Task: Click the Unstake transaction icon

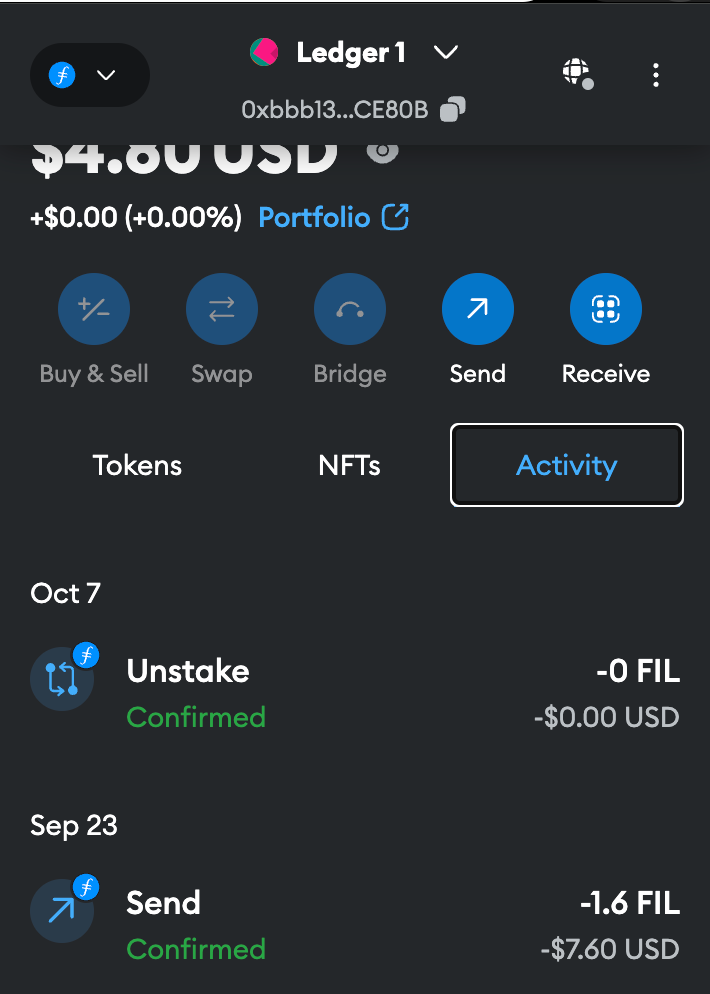Action: pos(62,678)
